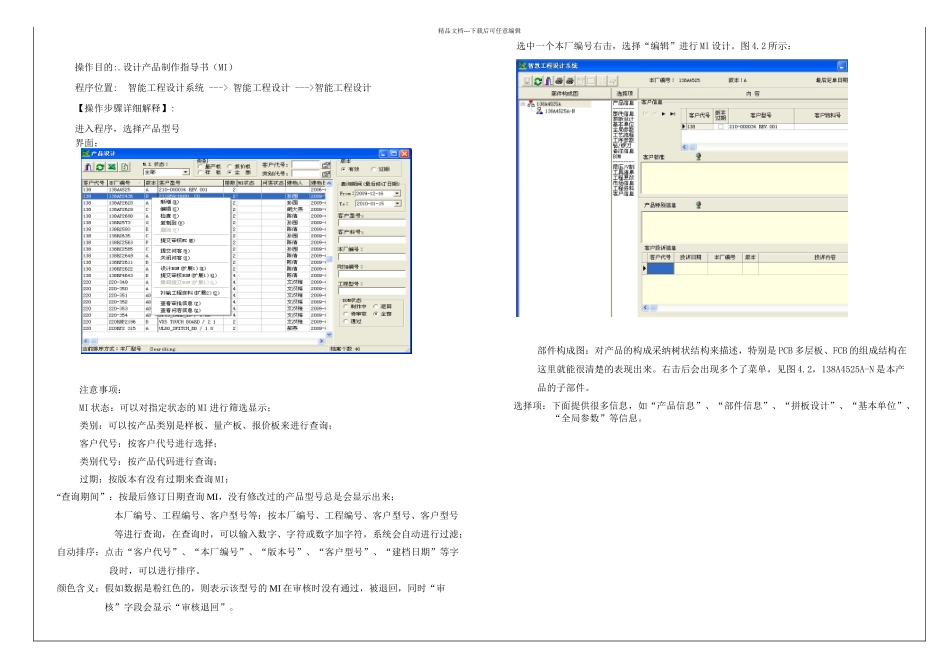Click into 客户型号 search field
The height and width of the screenshot is (672, 950).
[x=372, y=223]
